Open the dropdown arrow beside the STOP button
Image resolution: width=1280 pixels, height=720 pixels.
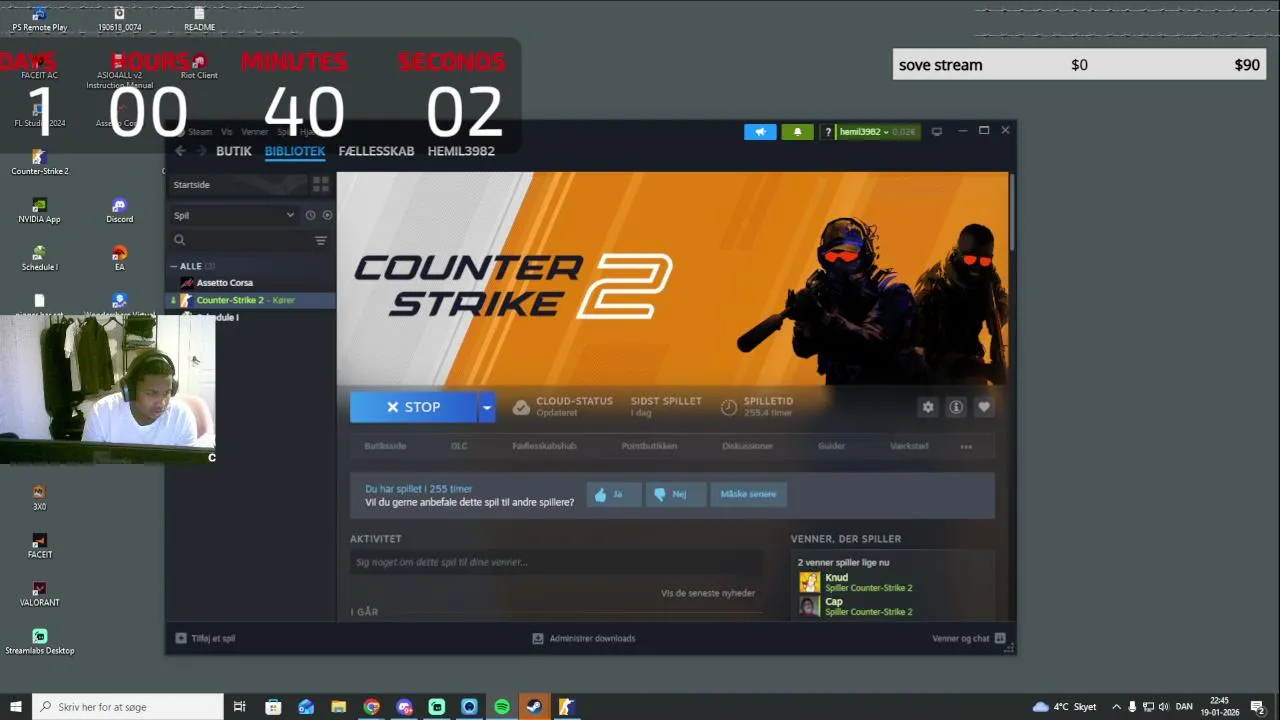486,407
